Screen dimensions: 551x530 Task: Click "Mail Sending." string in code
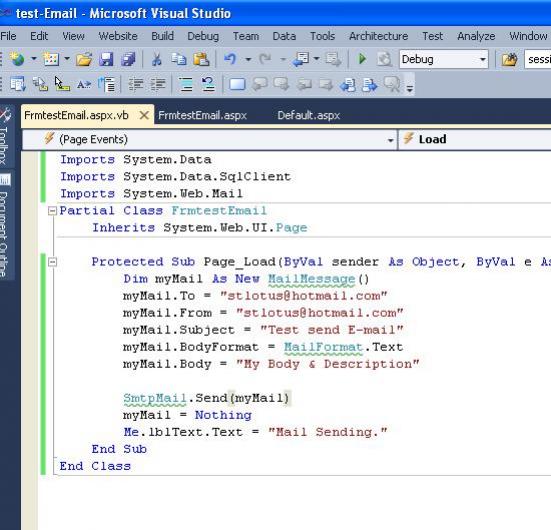(x=328, y=432)
